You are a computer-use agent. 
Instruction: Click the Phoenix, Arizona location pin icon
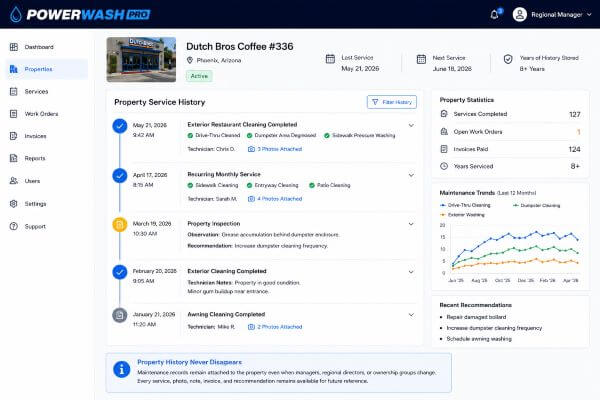click(189, 60)
